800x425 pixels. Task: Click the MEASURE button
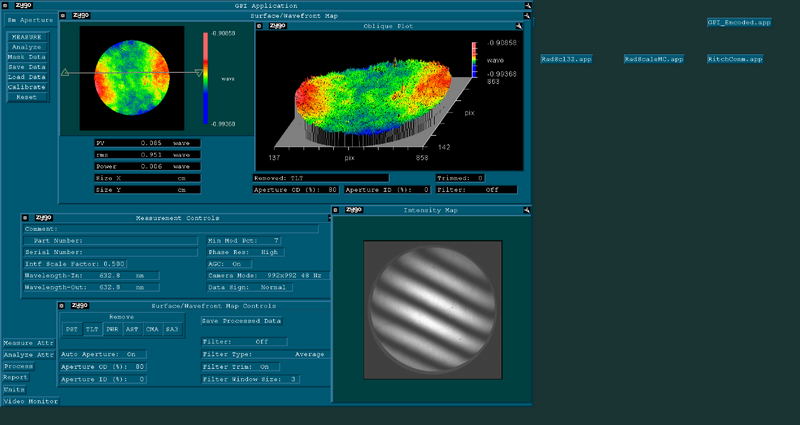click(x=27, y=37)
